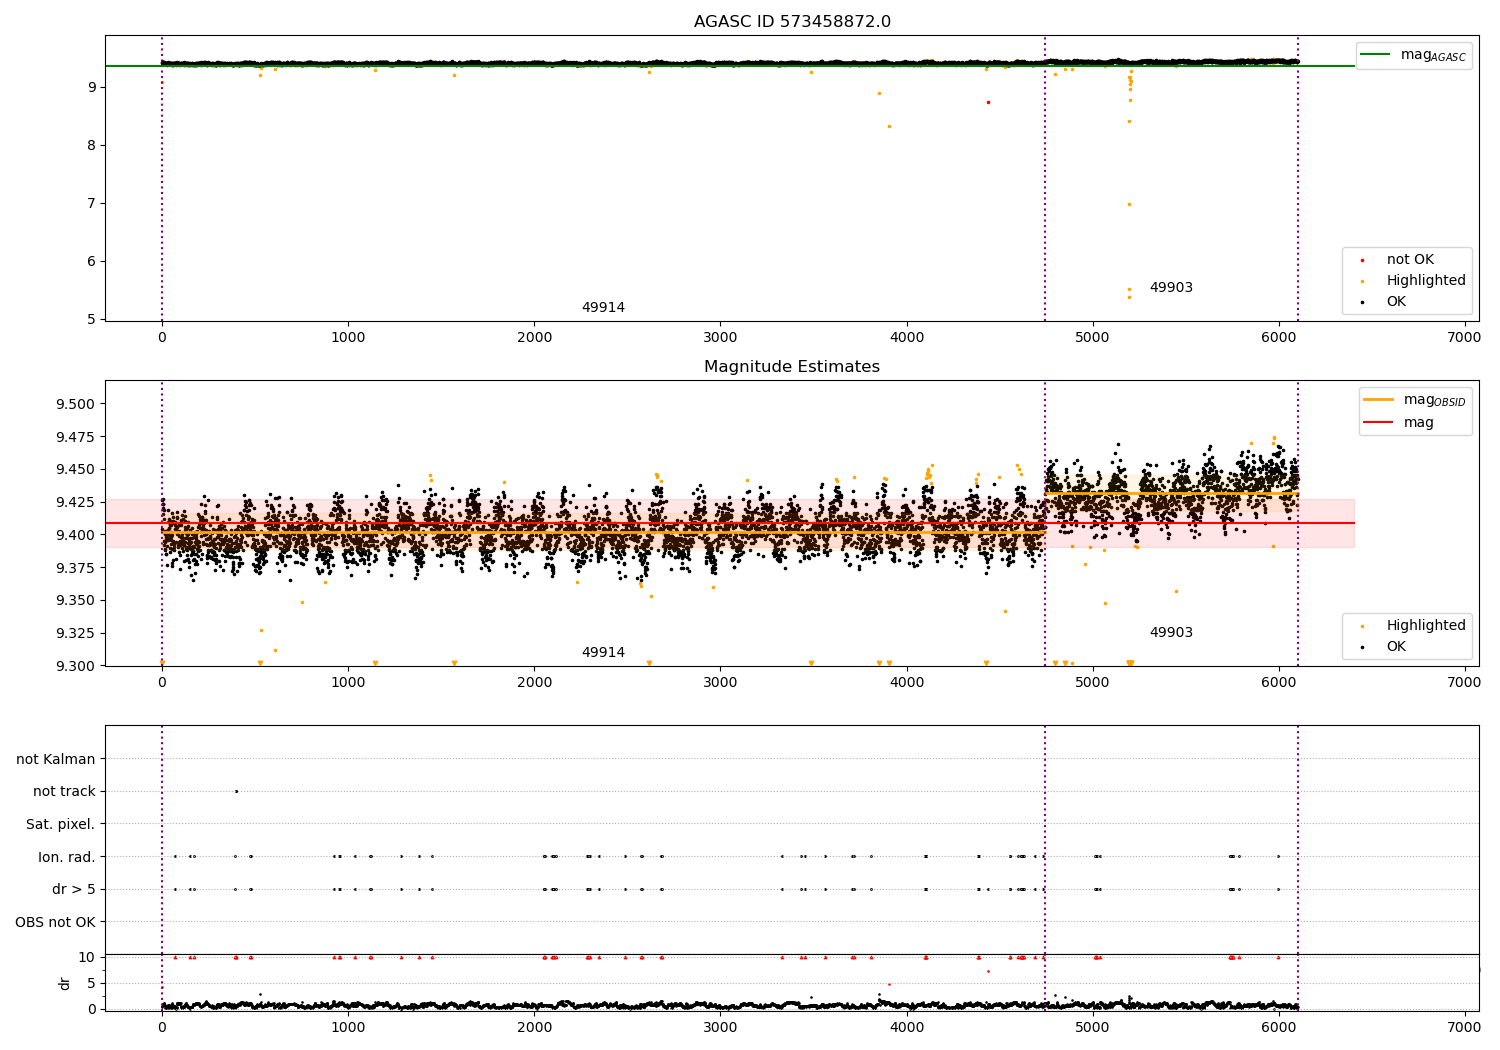
Task: Click the 'Sat. pixel.' axis label
Action: click(x=60, y=824)
